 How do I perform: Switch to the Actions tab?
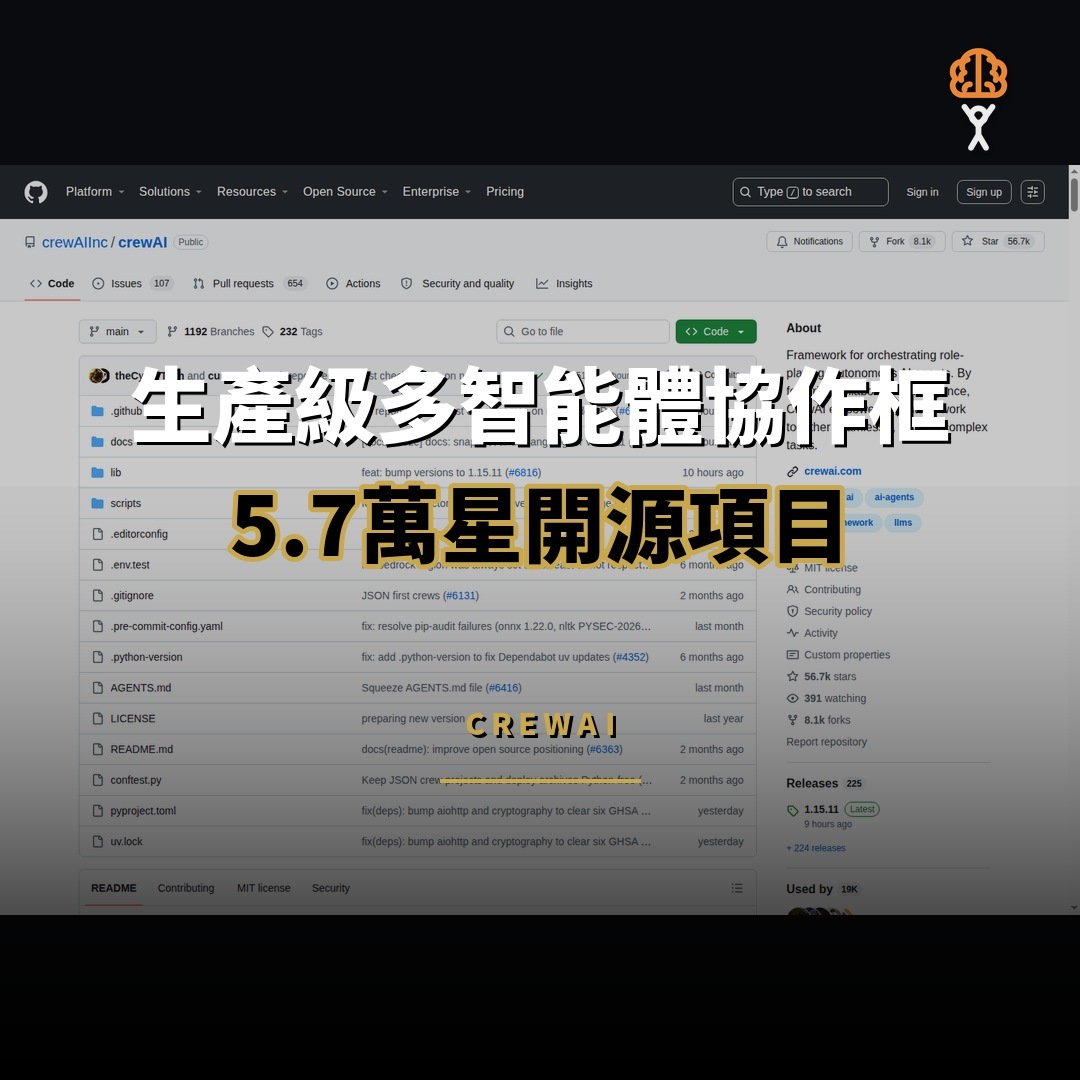point(353,284)
